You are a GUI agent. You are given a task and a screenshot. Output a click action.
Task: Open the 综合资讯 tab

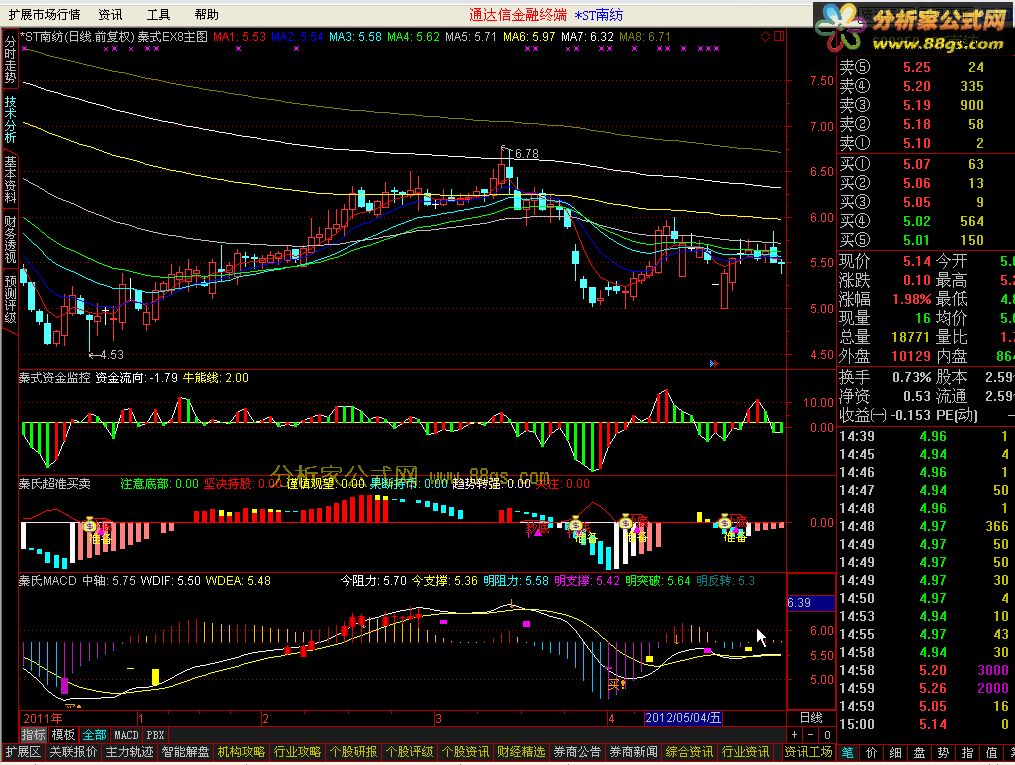689,751
